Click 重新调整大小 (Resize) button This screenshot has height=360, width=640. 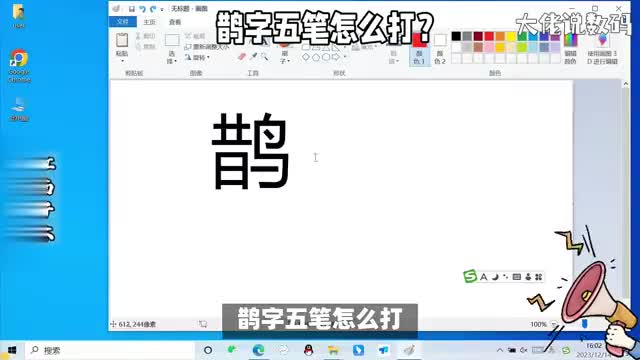(207, 47)
